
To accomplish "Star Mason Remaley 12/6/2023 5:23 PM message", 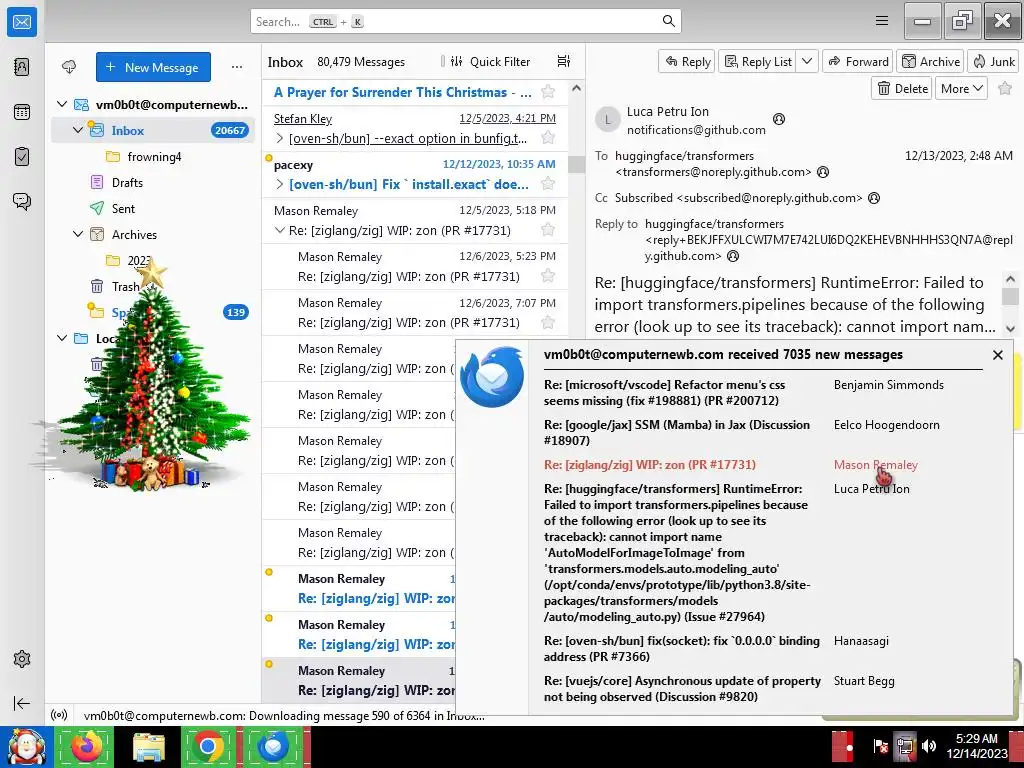I will 548,276.
